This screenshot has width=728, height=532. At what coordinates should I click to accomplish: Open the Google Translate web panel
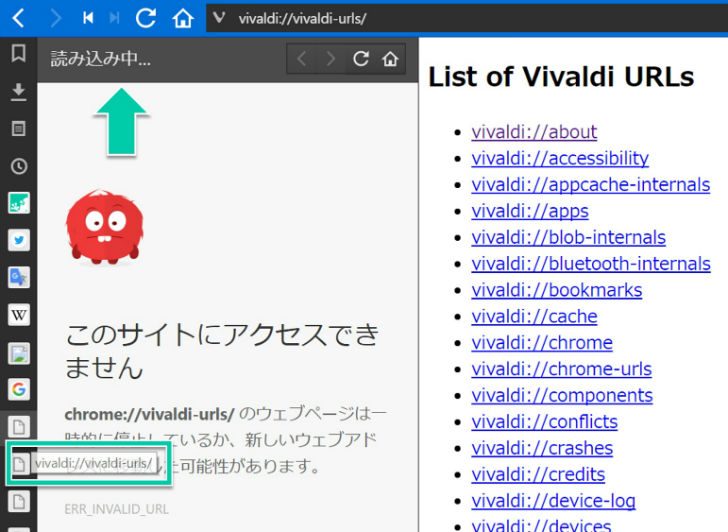pos(19,277)
